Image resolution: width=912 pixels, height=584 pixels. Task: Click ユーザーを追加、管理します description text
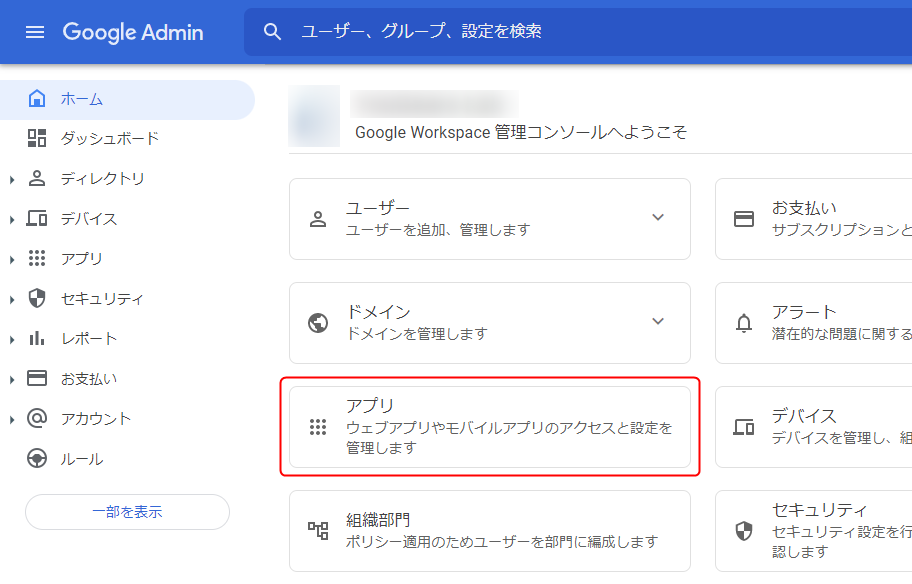click(438, 230)
